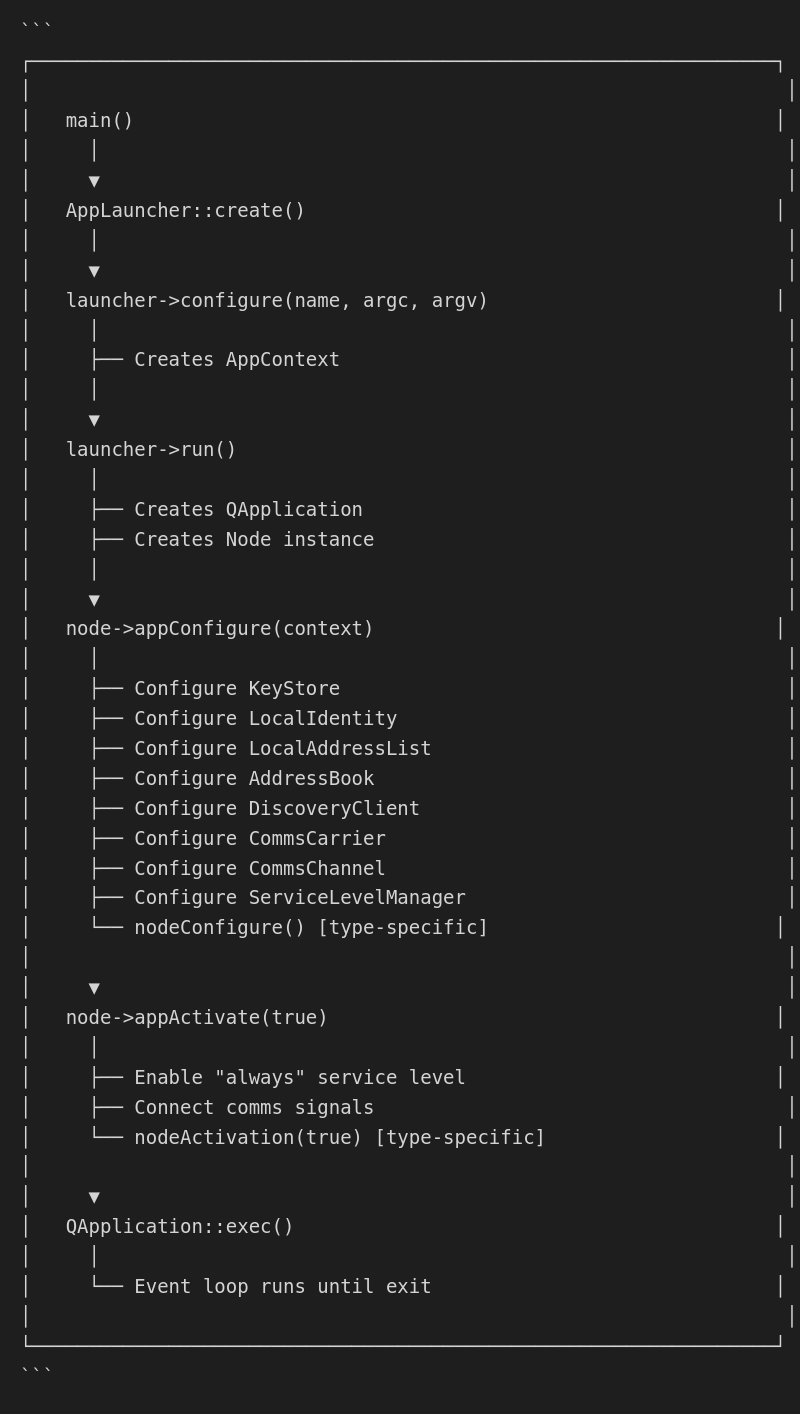Select Enable "always" service level entry

tap(300, 1078)
